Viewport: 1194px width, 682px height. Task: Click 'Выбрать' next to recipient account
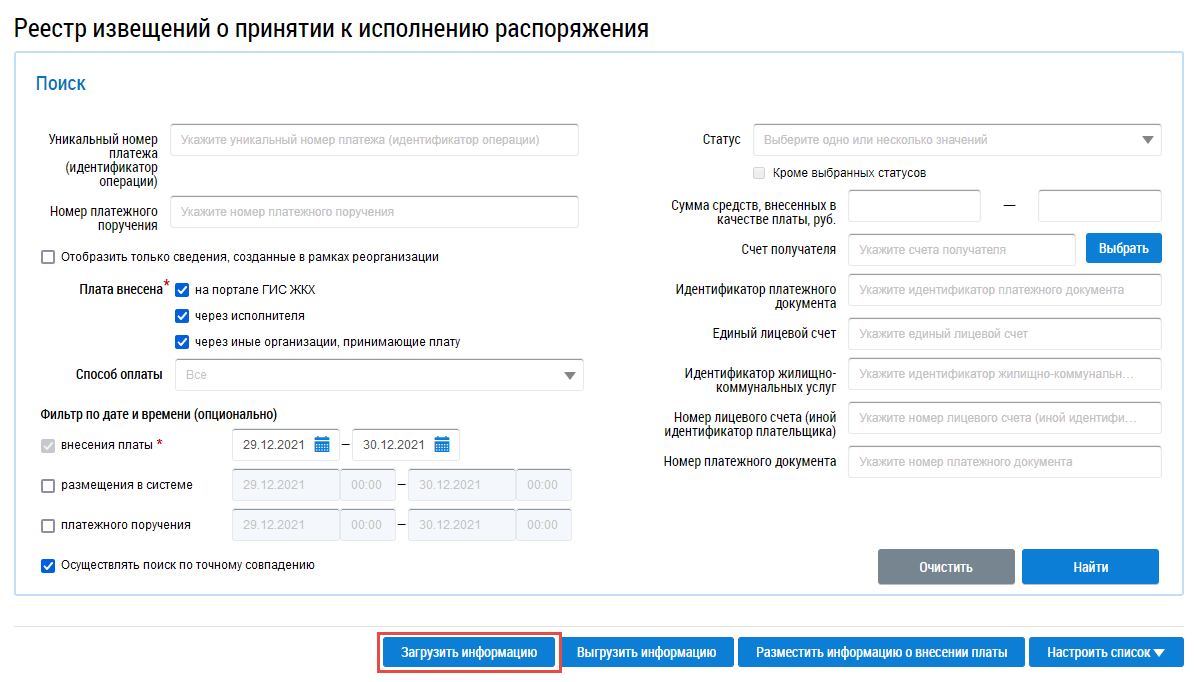pyautogui.click(x=1123, y=249)
